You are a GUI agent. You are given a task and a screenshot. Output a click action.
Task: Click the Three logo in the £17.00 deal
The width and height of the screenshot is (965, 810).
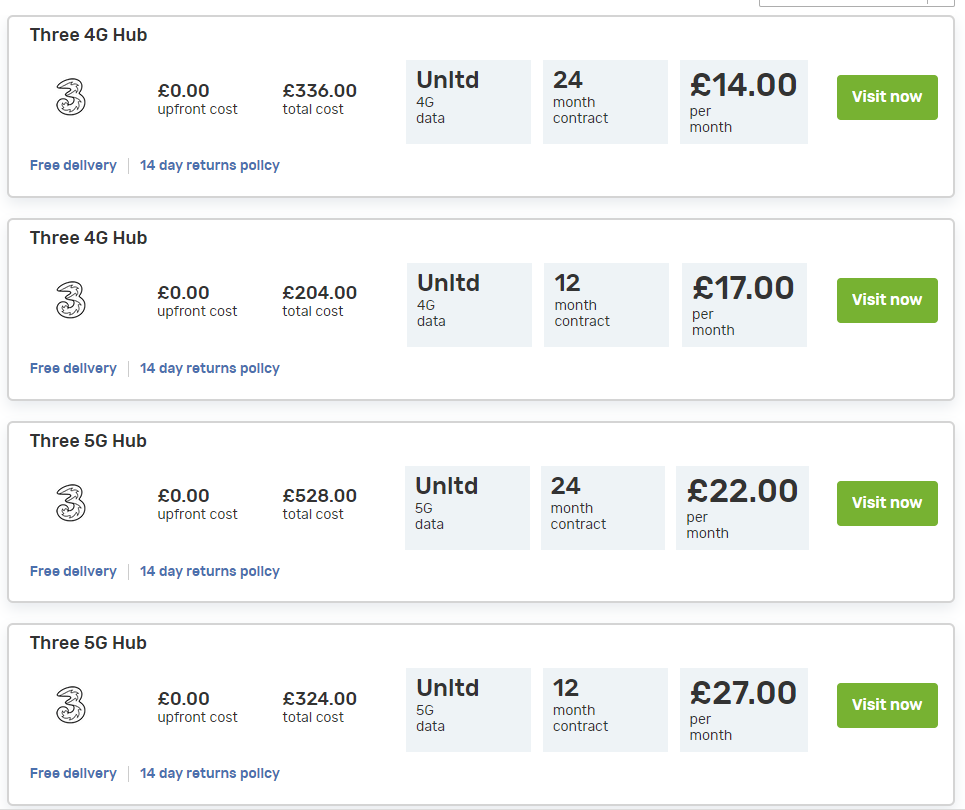(x=71, y=300)
